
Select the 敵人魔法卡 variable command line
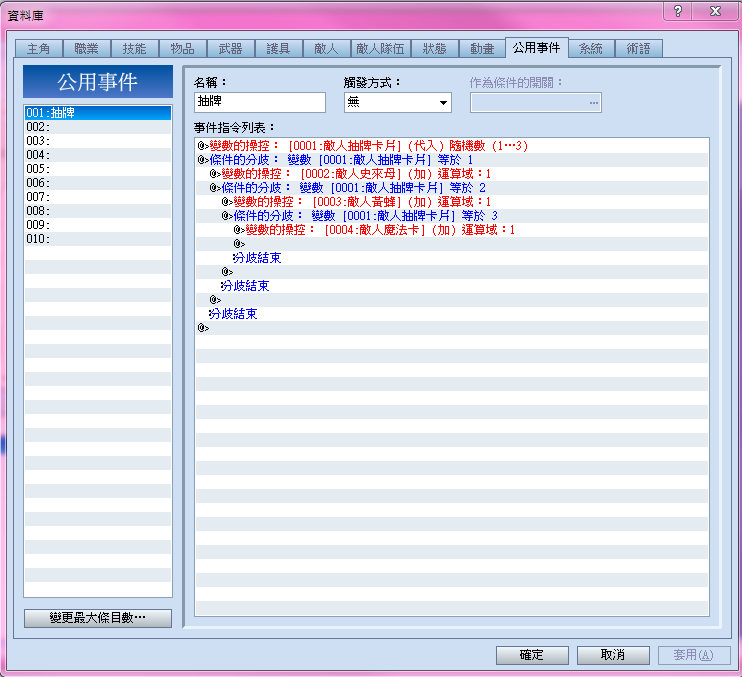coord(452,229)
